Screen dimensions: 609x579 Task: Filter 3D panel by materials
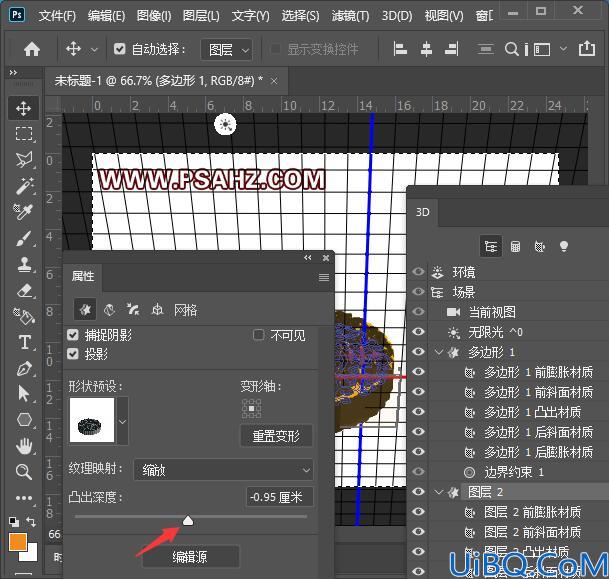pos(540,246)
